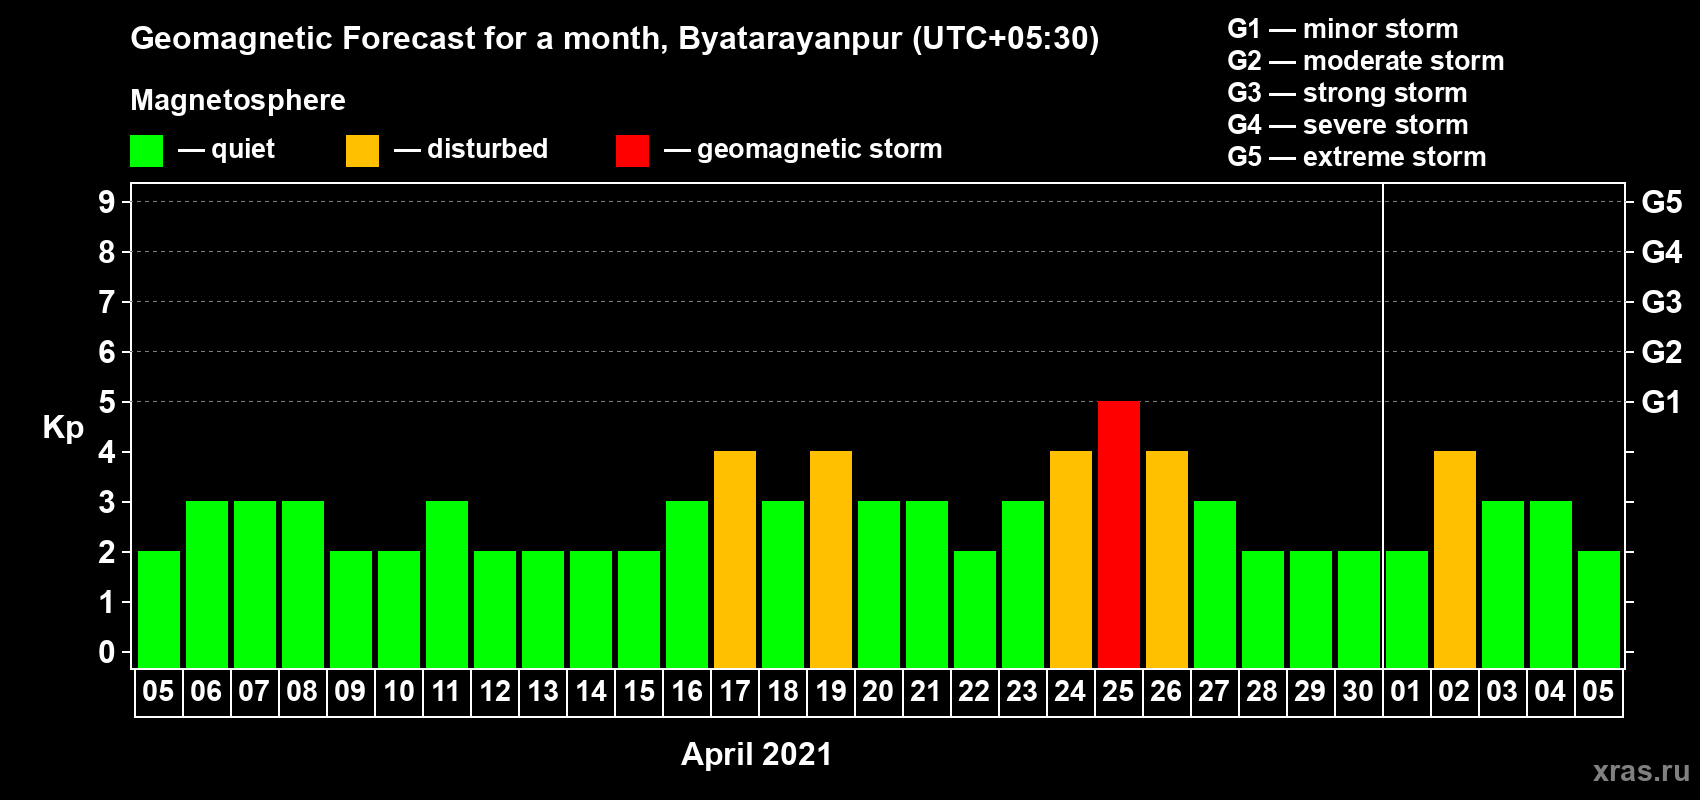
Task: Click 'G2 — moderate storm' legend line
Action: [x=1366, y=61]
